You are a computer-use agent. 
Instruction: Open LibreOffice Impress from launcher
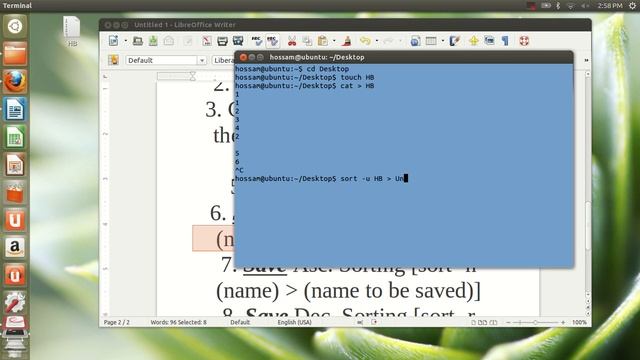click(x=15, y=164)
